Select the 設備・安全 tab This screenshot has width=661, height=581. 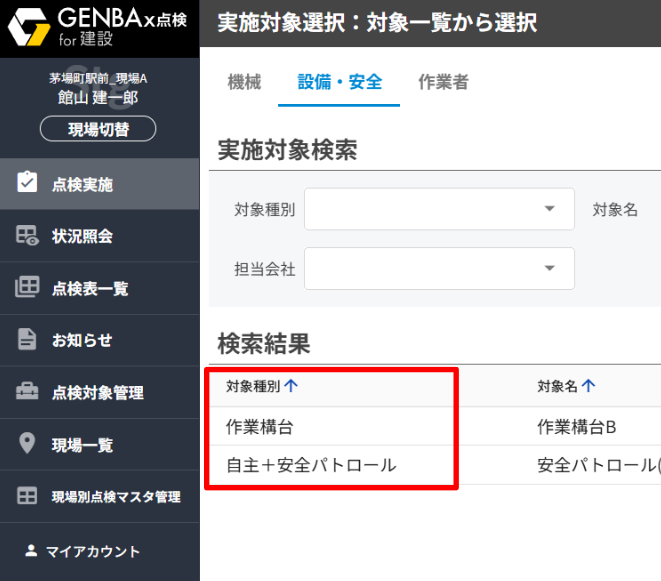tap(340, 82)
